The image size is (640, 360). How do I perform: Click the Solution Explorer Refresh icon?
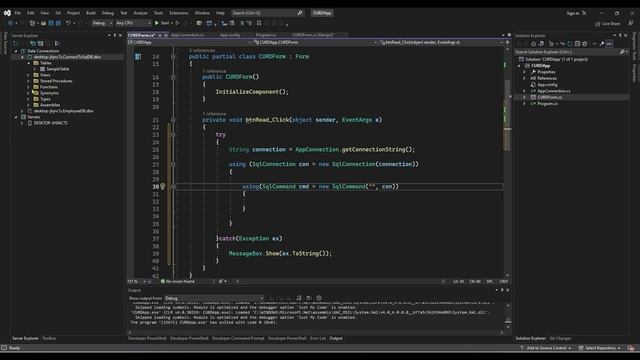tap(570, 44)
